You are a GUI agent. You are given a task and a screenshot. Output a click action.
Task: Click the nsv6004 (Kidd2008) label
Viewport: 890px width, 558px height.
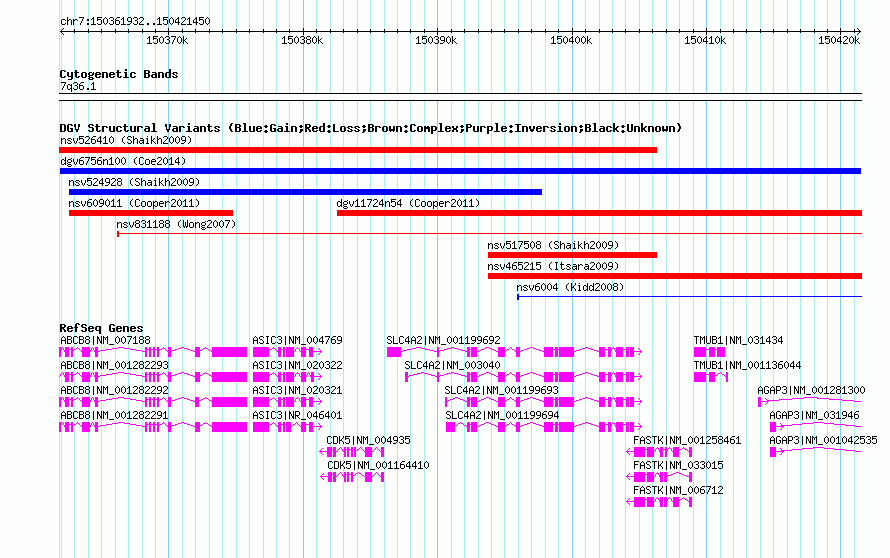pyautogui.click(x=570, y=287)
